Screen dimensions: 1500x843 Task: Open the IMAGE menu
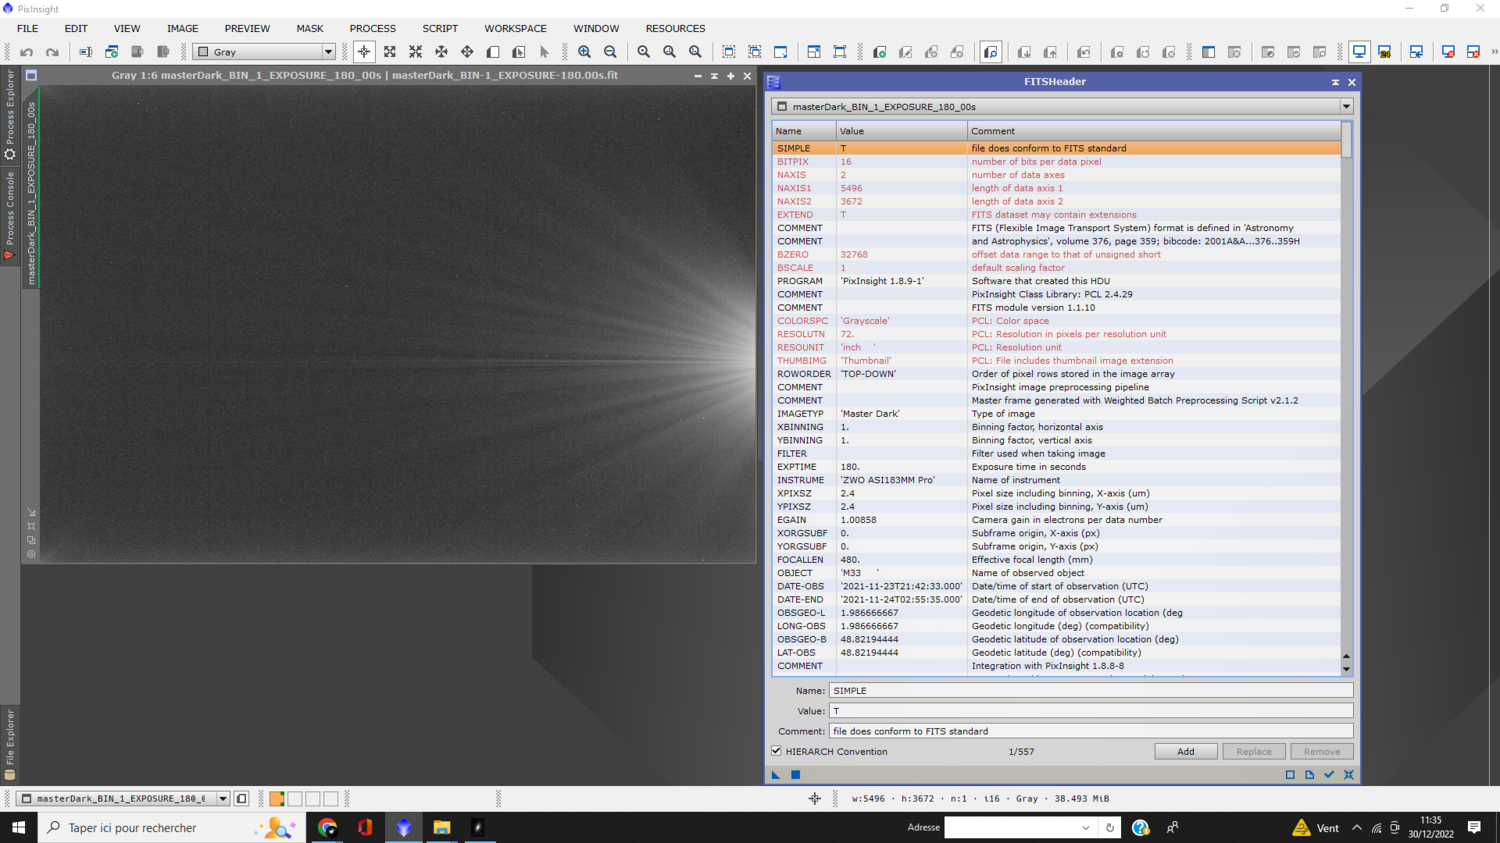click(182, 29)
